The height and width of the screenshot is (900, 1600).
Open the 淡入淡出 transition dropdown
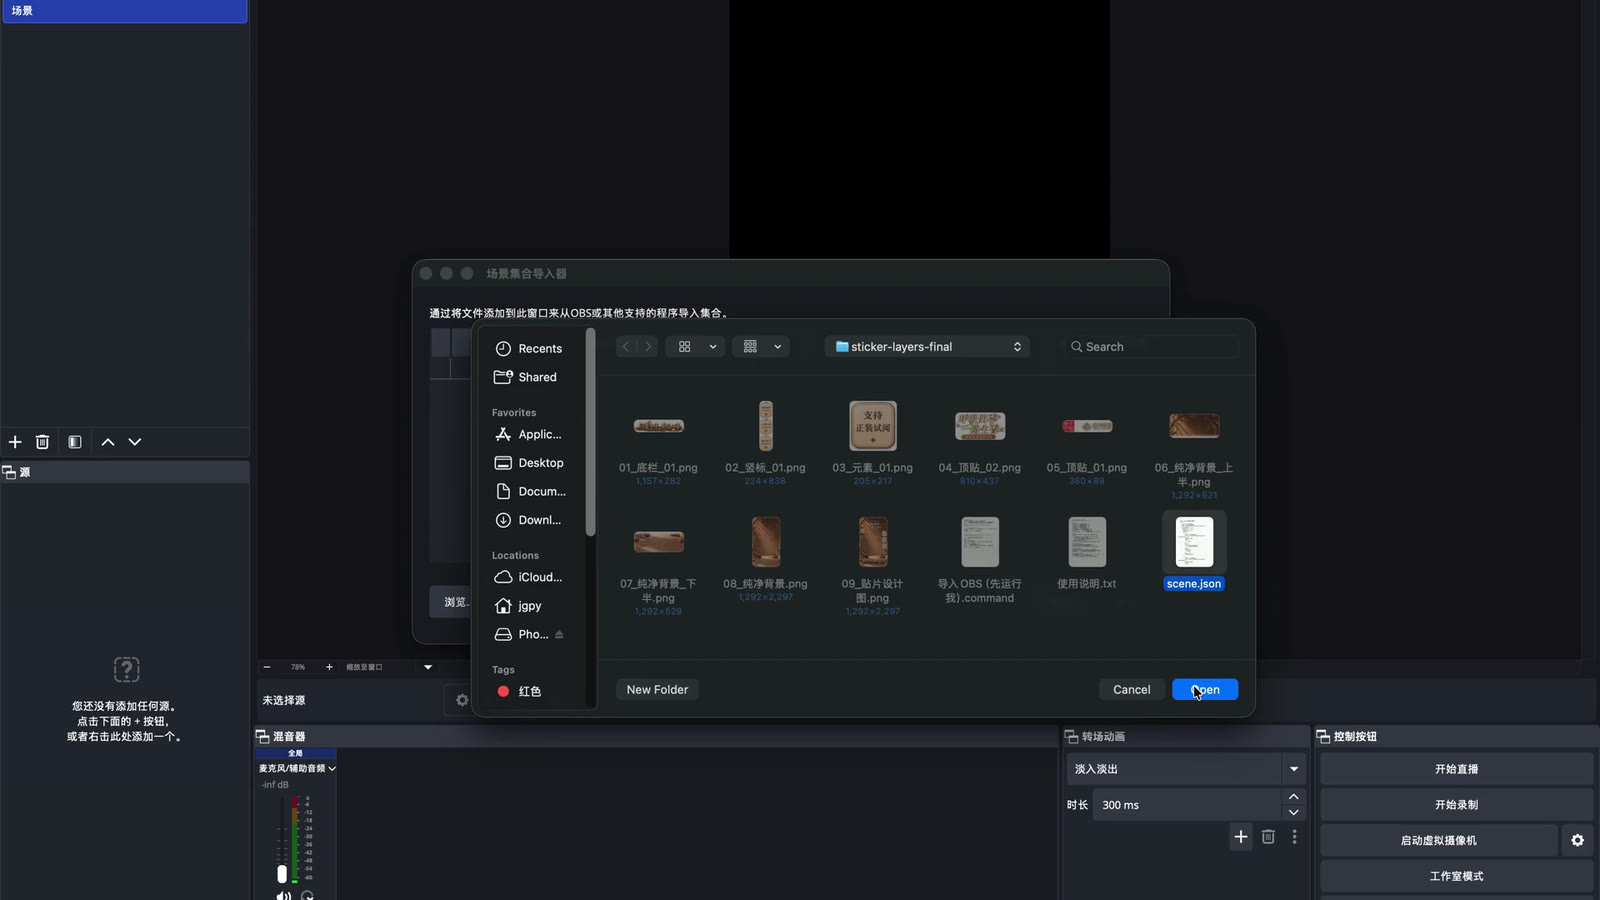(1186, 769)
